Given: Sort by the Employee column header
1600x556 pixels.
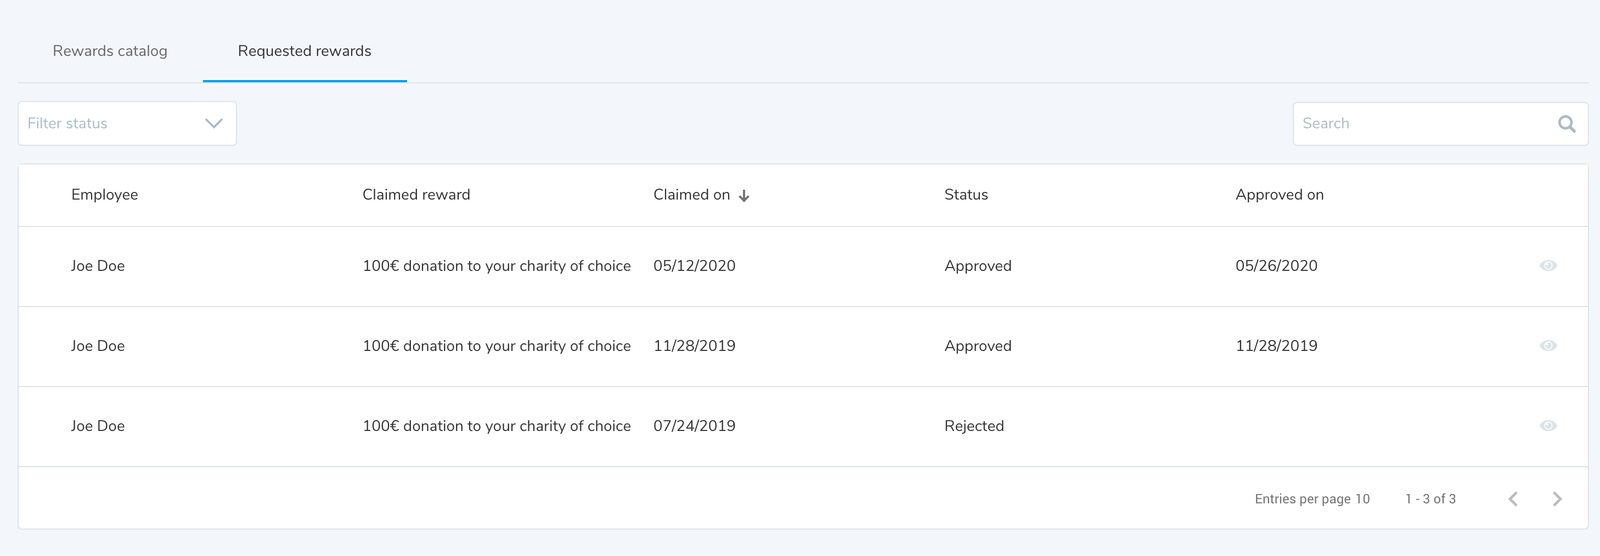Looking at the screenshot, I should (x=104, y=195).
